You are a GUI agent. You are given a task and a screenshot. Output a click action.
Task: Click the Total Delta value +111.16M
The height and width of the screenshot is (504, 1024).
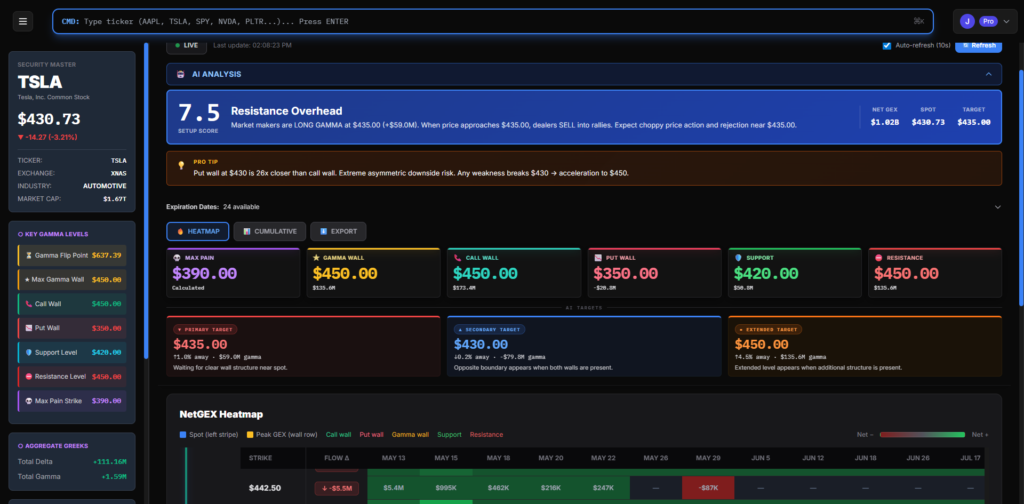pyautogui.click(x=109, y=462)
